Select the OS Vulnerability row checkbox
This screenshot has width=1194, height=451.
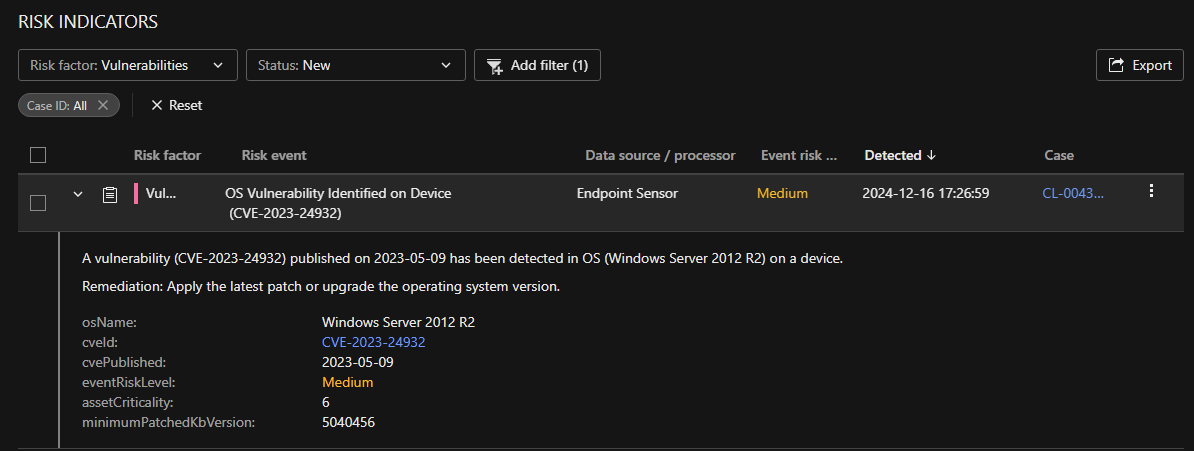(x=38, y=203)
